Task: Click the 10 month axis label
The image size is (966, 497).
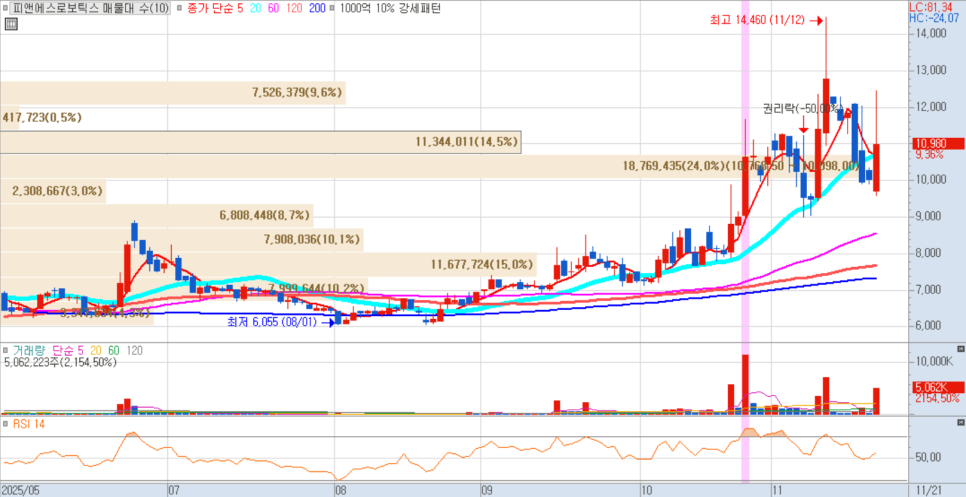Action: point(646,491)
